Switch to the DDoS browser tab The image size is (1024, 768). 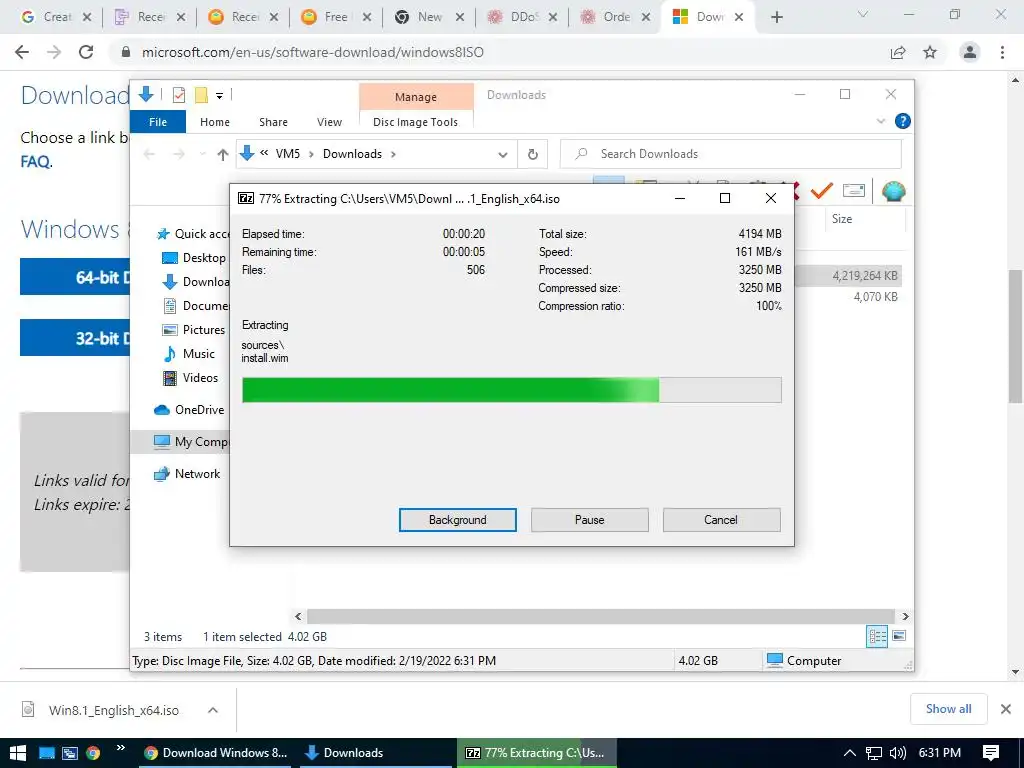click(x=522, y=17)
